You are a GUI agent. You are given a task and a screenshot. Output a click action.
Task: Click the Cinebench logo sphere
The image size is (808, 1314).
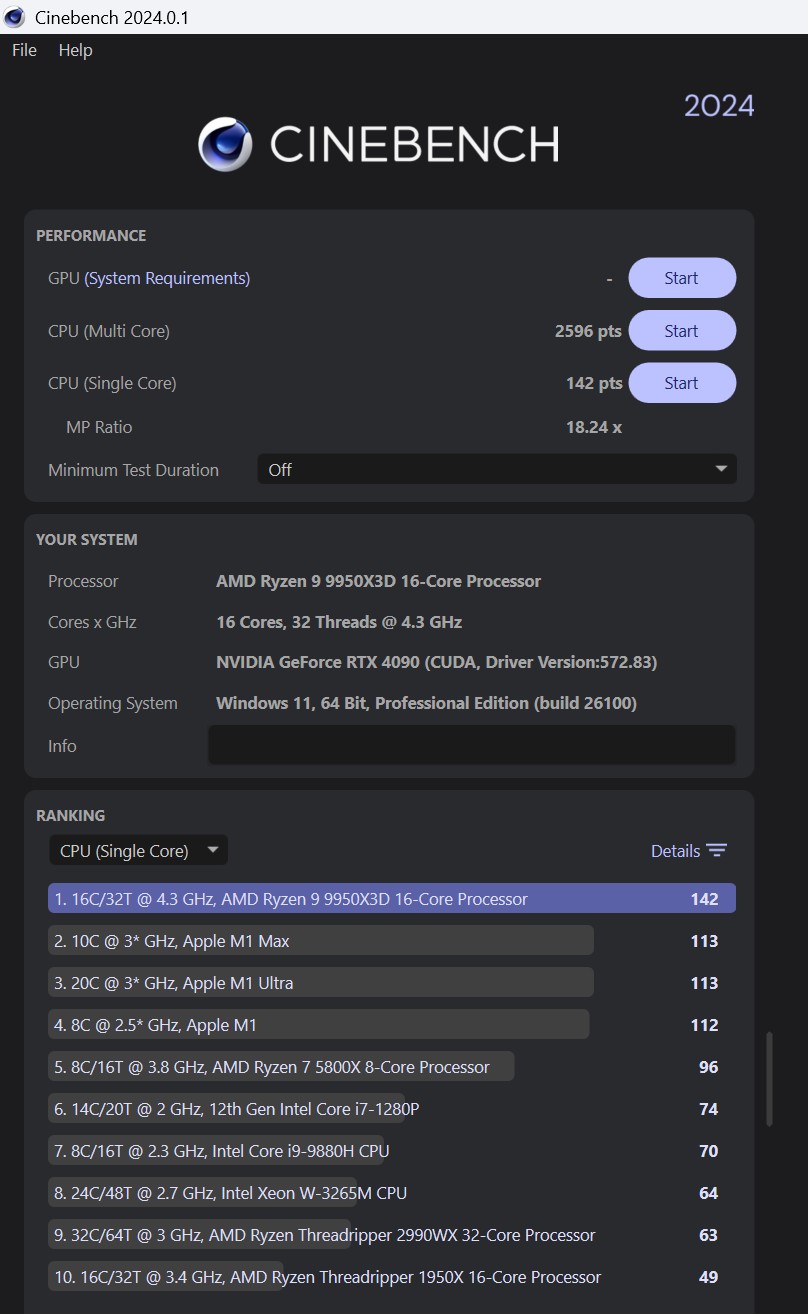point(225,144)
